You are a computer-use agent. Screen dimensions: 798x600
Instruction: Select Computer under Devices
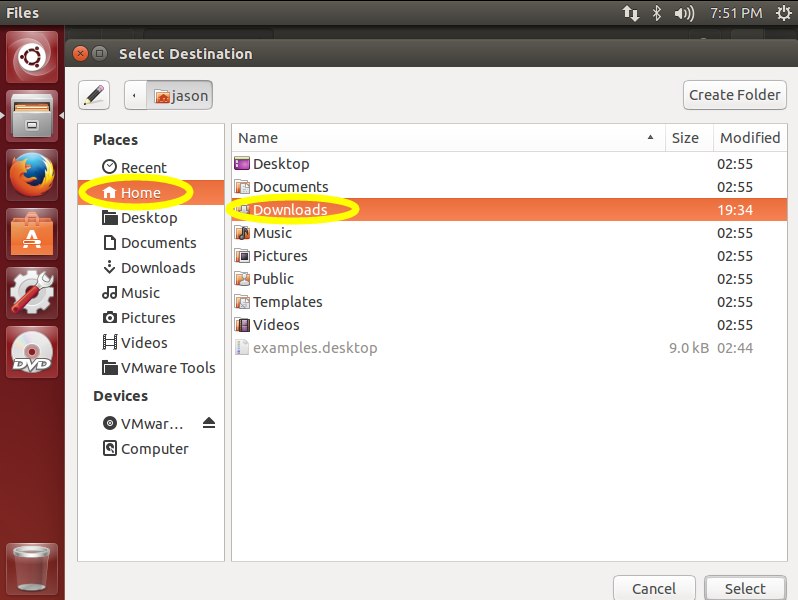(151, 448)
